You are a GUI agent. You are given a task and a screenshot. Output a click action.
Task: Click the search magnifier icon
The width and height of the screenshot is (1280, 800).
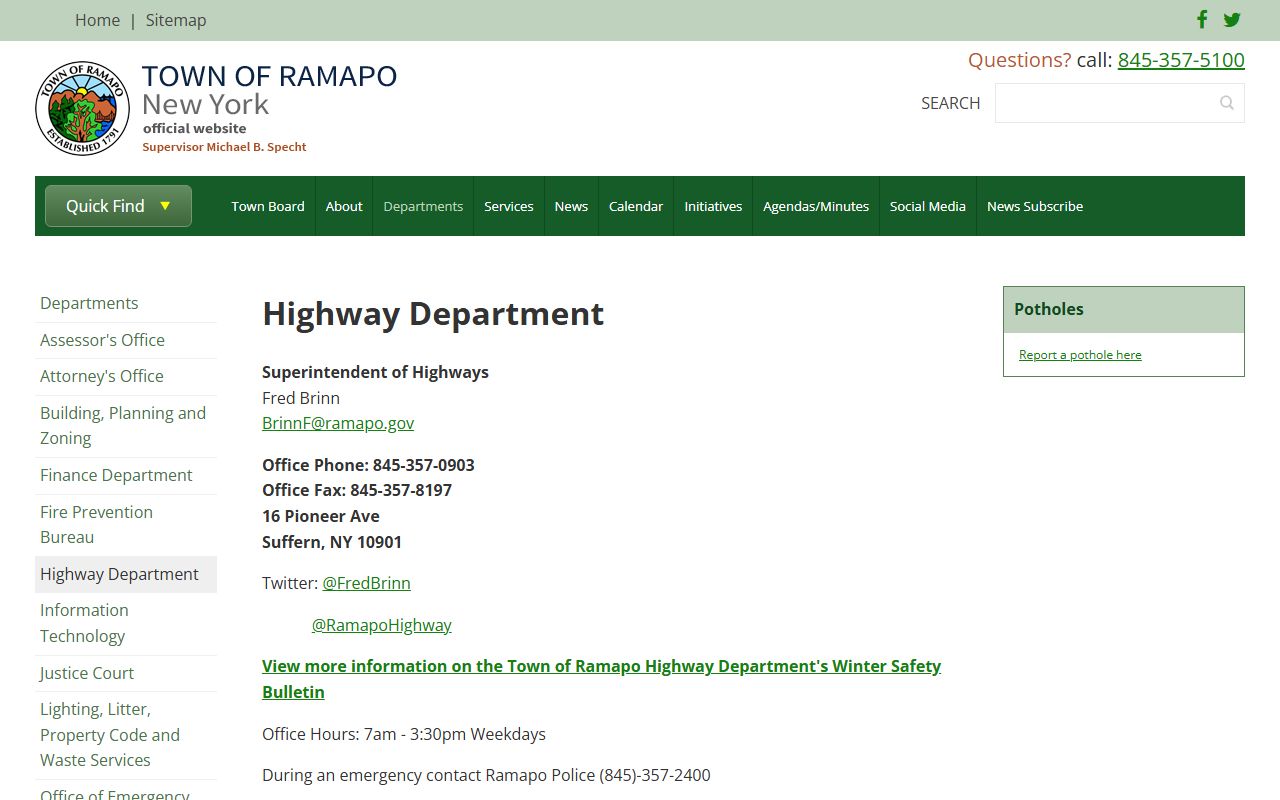1227,103
